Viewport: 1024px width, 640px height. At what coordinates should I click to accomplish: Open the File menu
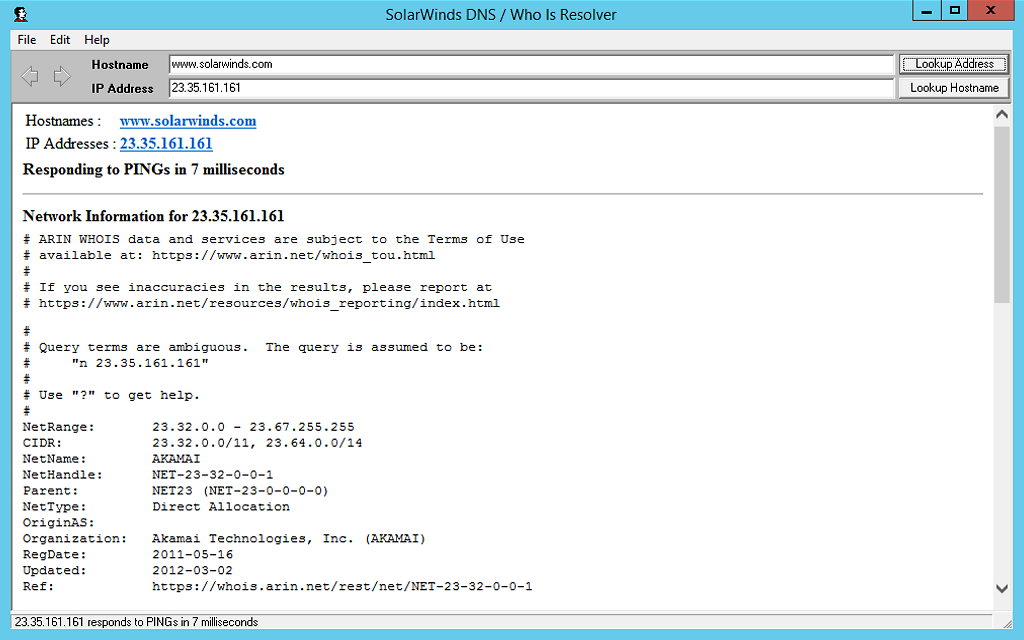[x=27, y=40]
